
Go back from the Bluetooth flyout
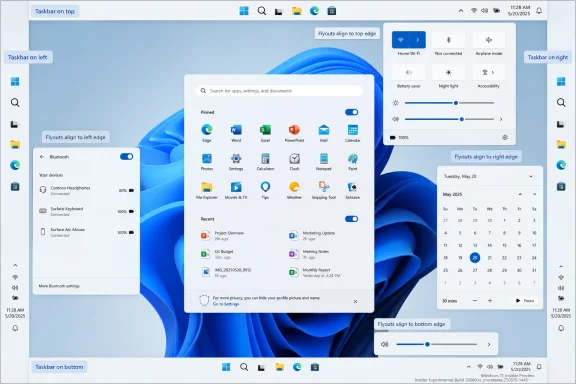[x=42, y=157]
